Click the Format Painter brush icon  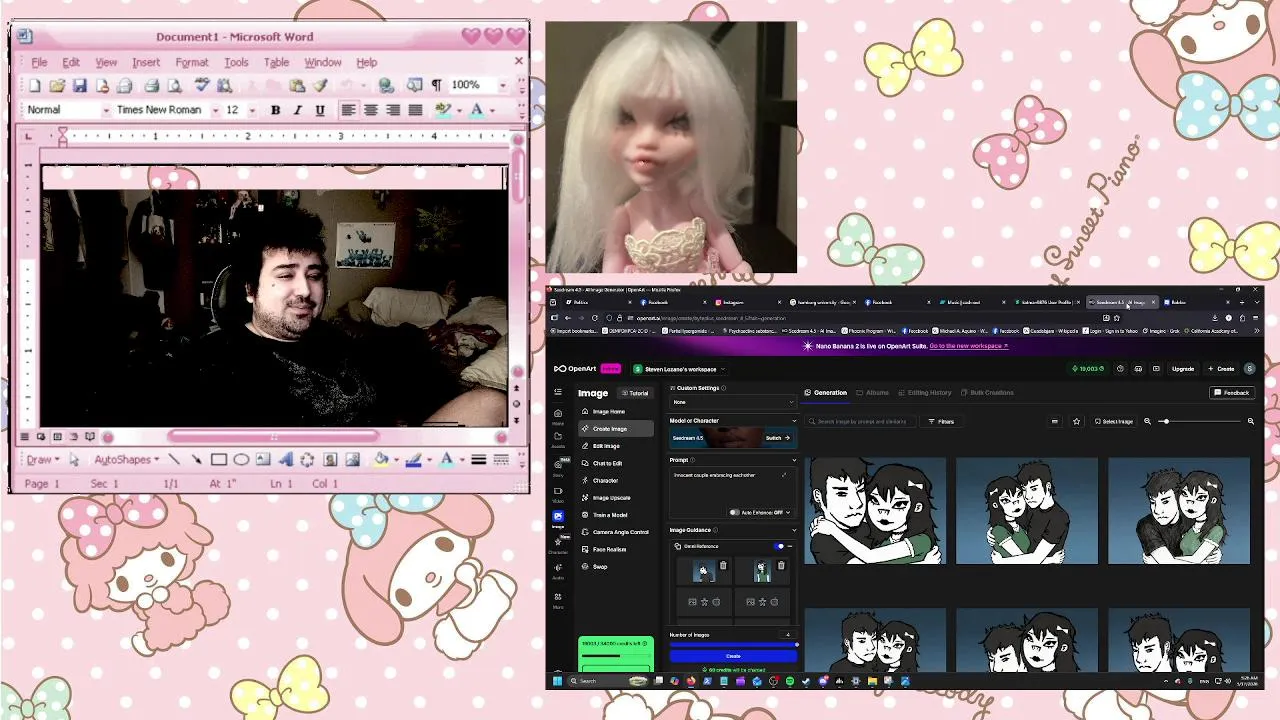pos(320,86)
